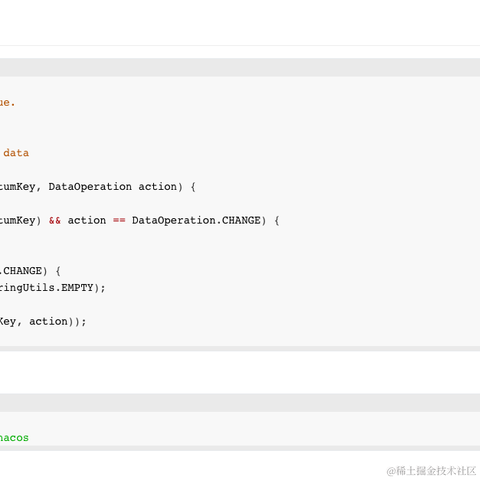480x480 pixels.
Task: Click the horizontal scrollbar under the first code block
Action: click(x=240, y=348)
